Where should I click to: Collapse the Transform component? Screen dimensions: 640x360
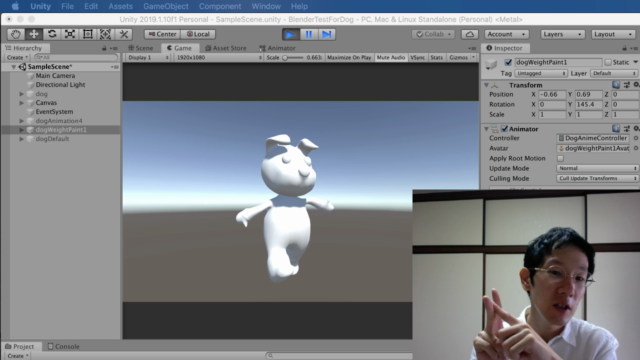click(x=486, y=85)
